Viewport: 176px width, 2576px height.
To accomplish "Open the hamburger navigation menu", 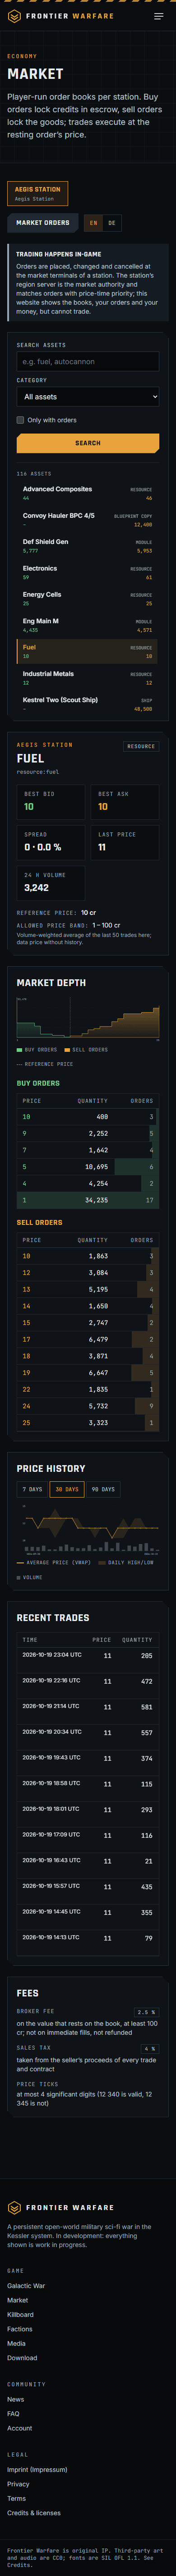I will click(159, 16).
